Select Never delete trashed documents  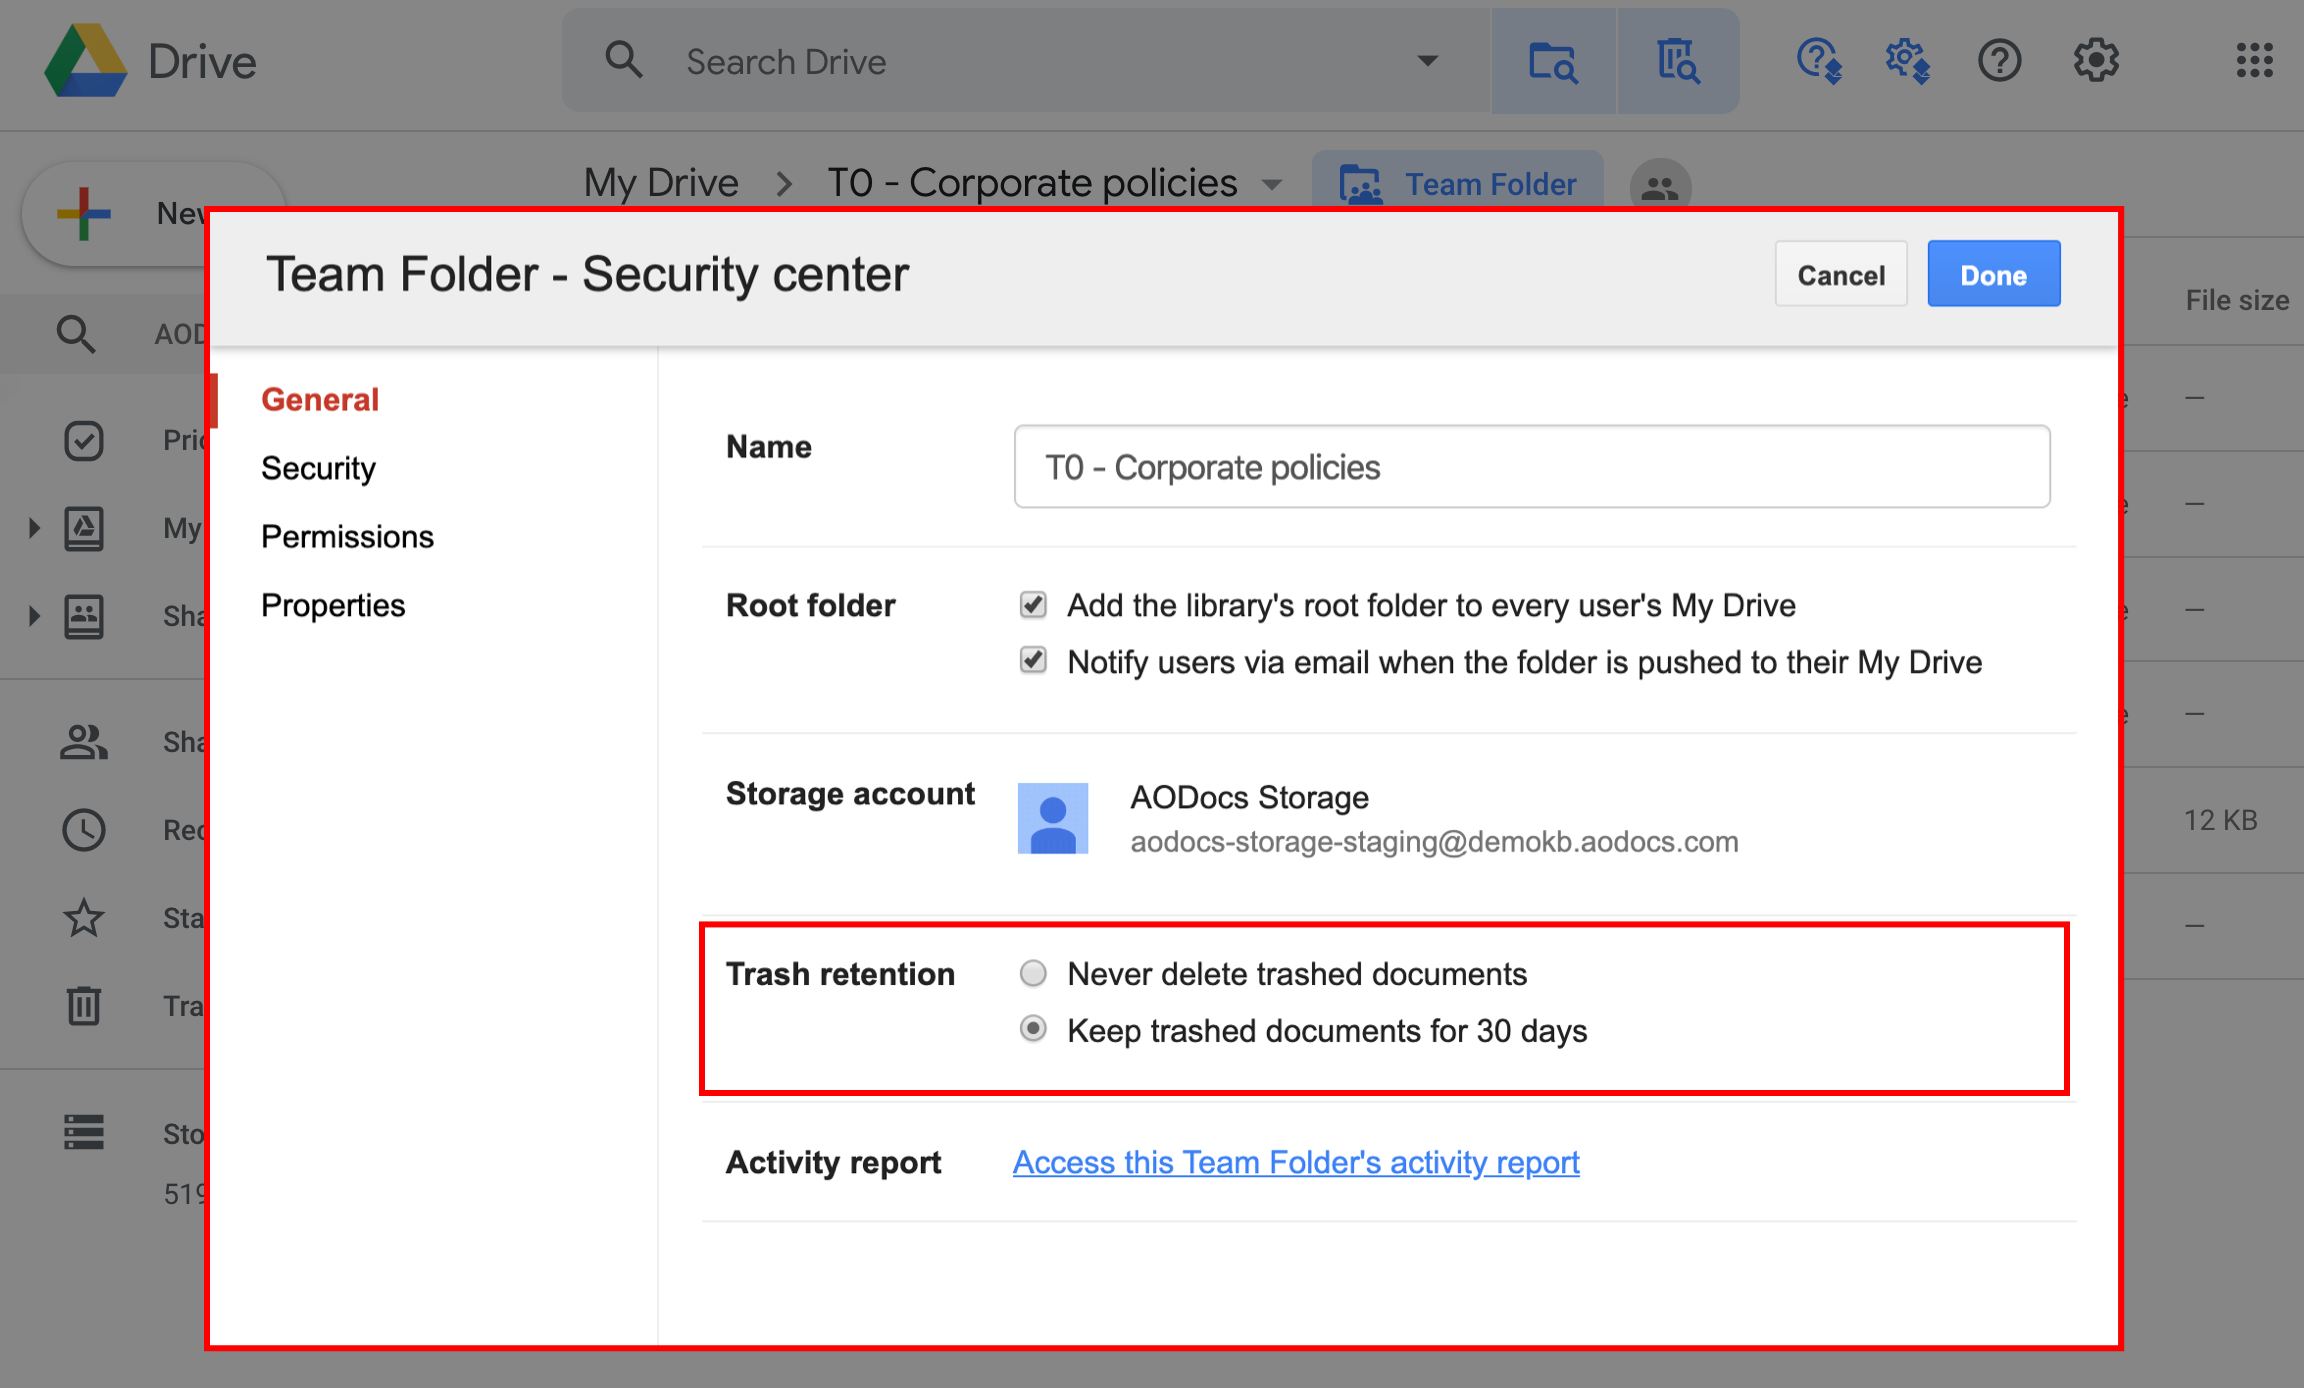tap(1033, 973)
